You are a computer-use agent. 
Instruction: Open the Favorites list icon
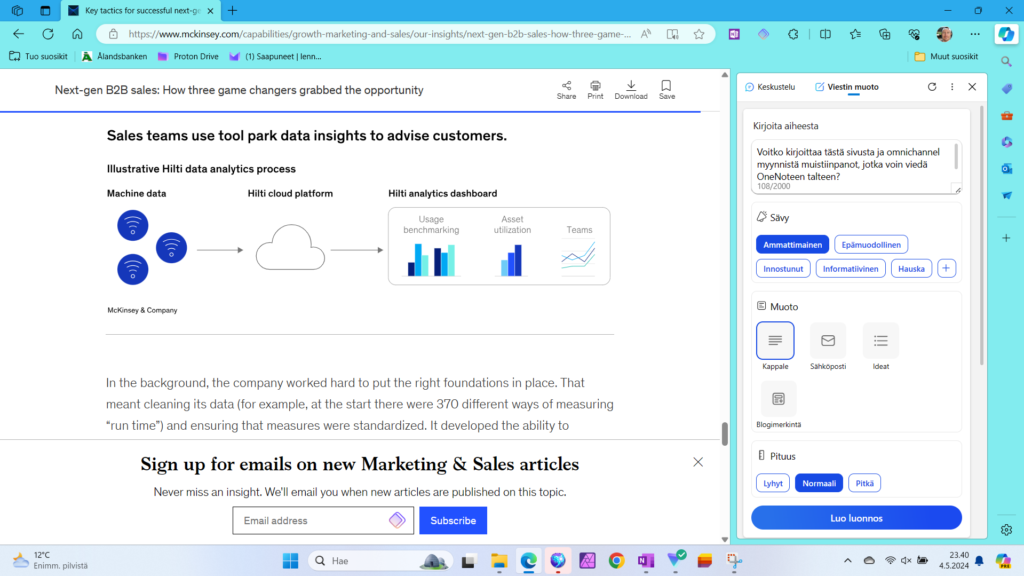(855, 34)
